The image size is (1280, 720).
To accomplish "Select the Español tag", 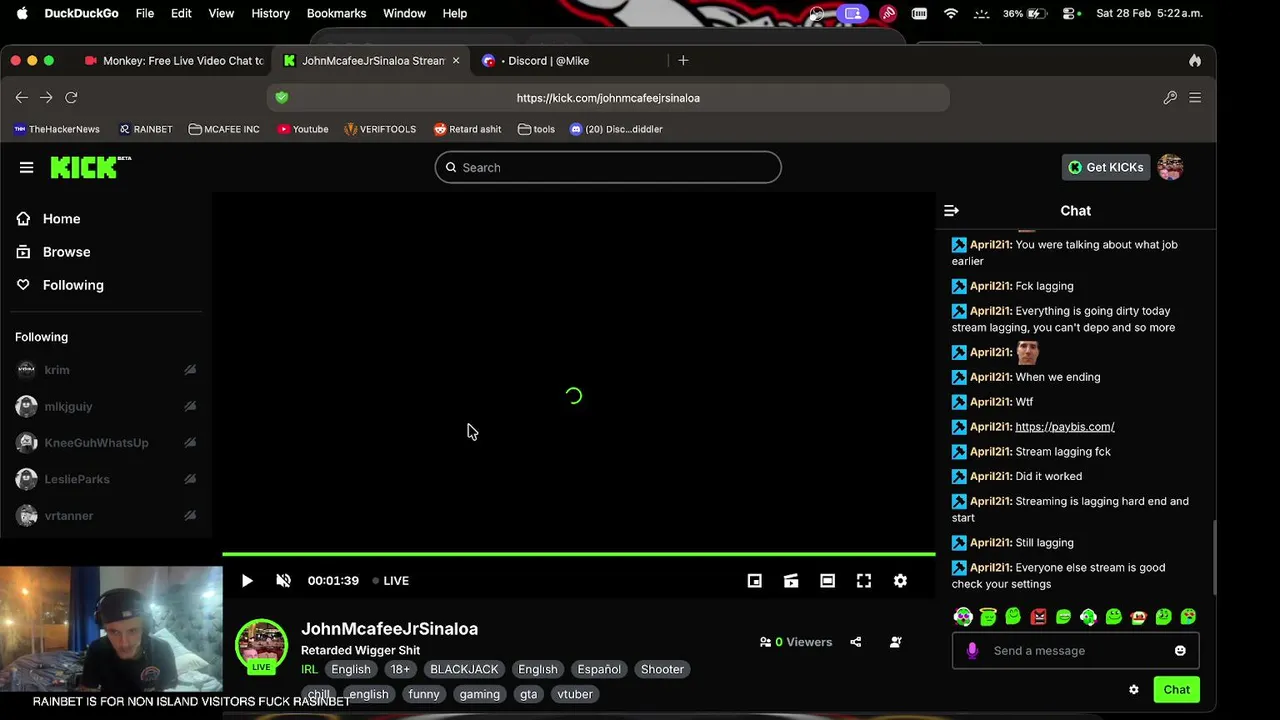I will [x=599, y=670].
